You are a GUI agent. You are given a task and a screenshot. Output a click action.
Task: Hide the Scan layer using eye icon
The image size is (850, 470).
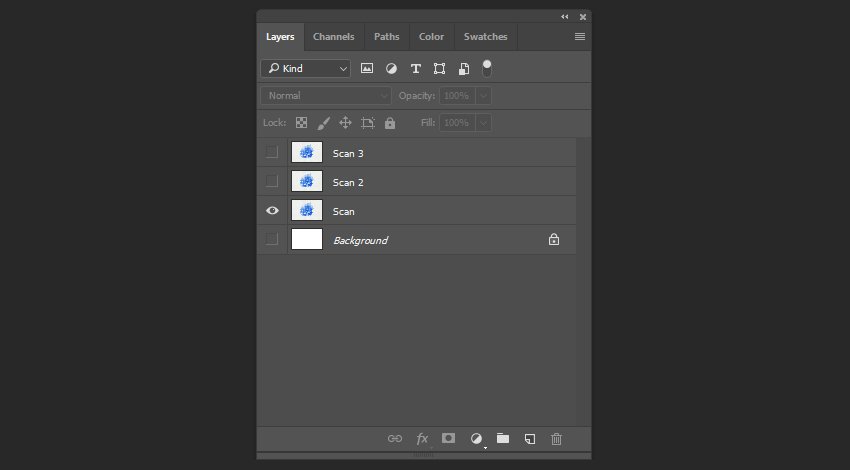[271, 211]
